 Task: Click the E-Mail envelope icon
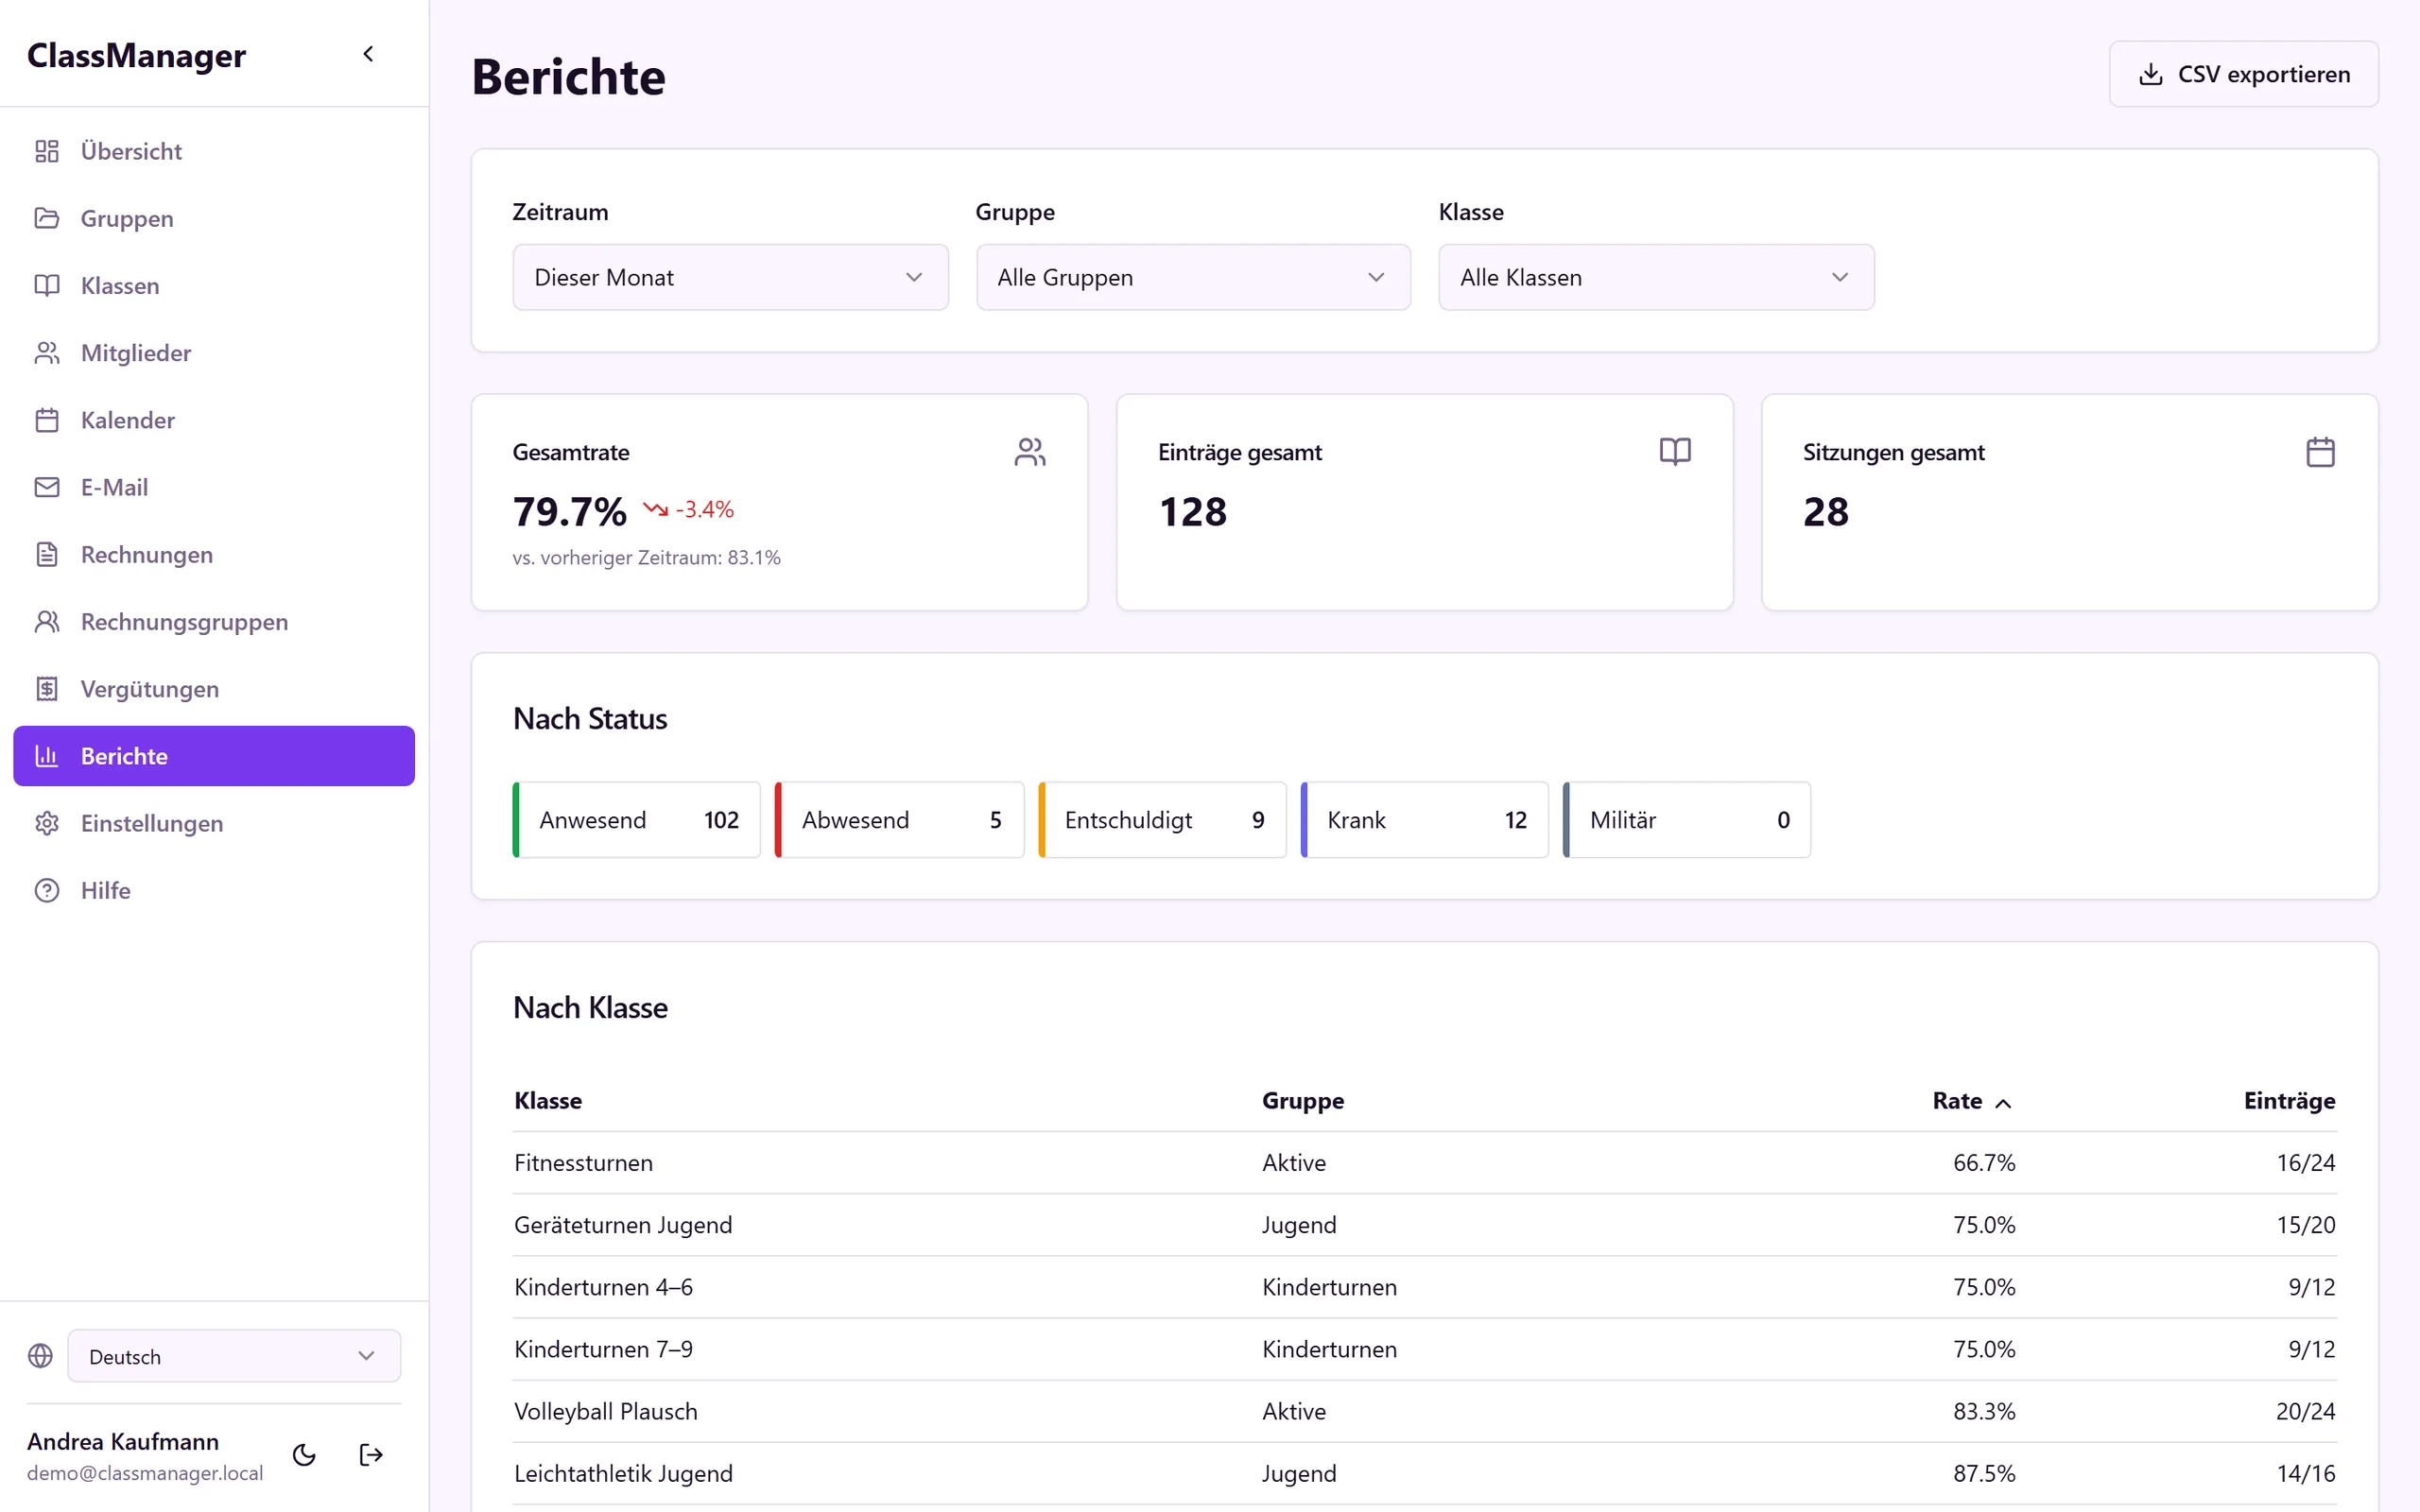click(x=47, y=487)
